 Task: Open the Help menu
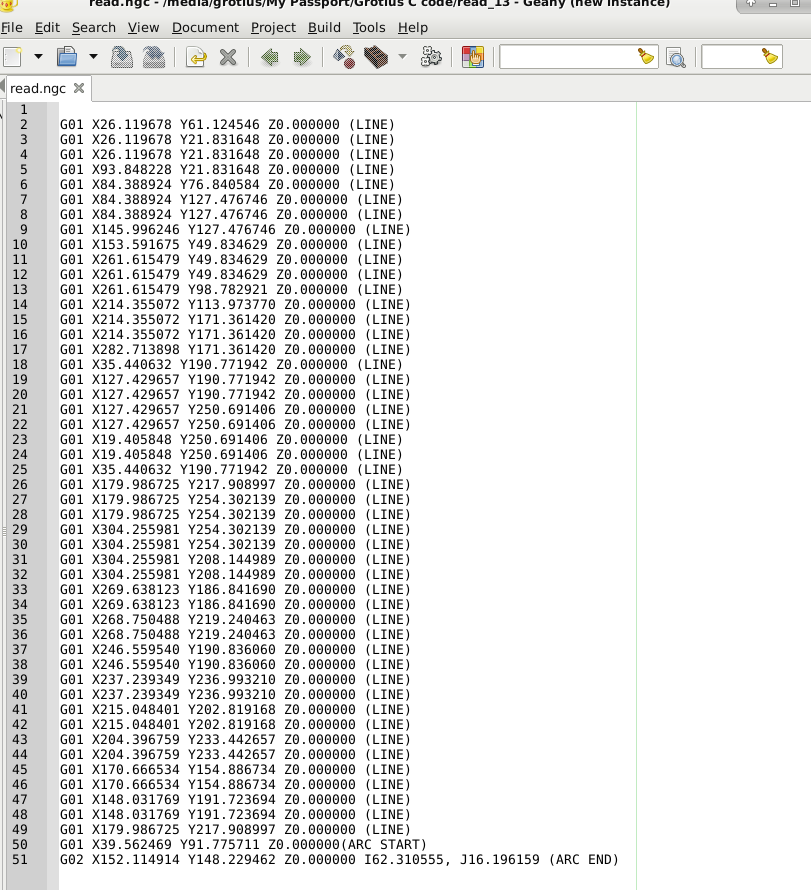tap(413, 27)
